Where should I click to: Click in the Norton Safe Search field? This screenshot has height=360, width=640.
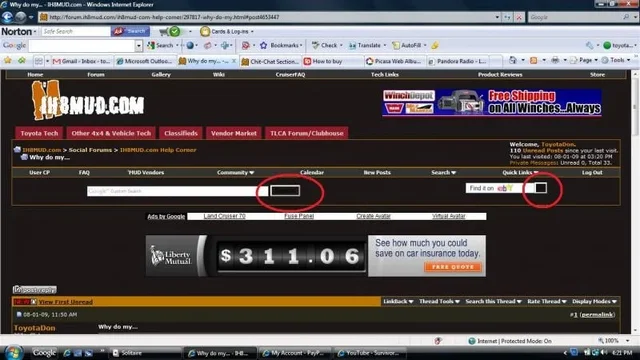[x=76, y=31]
